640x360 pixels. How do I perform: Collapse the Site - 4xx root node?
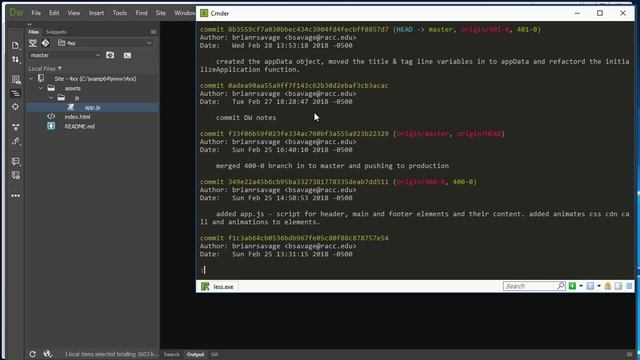[x=31, y=78]
